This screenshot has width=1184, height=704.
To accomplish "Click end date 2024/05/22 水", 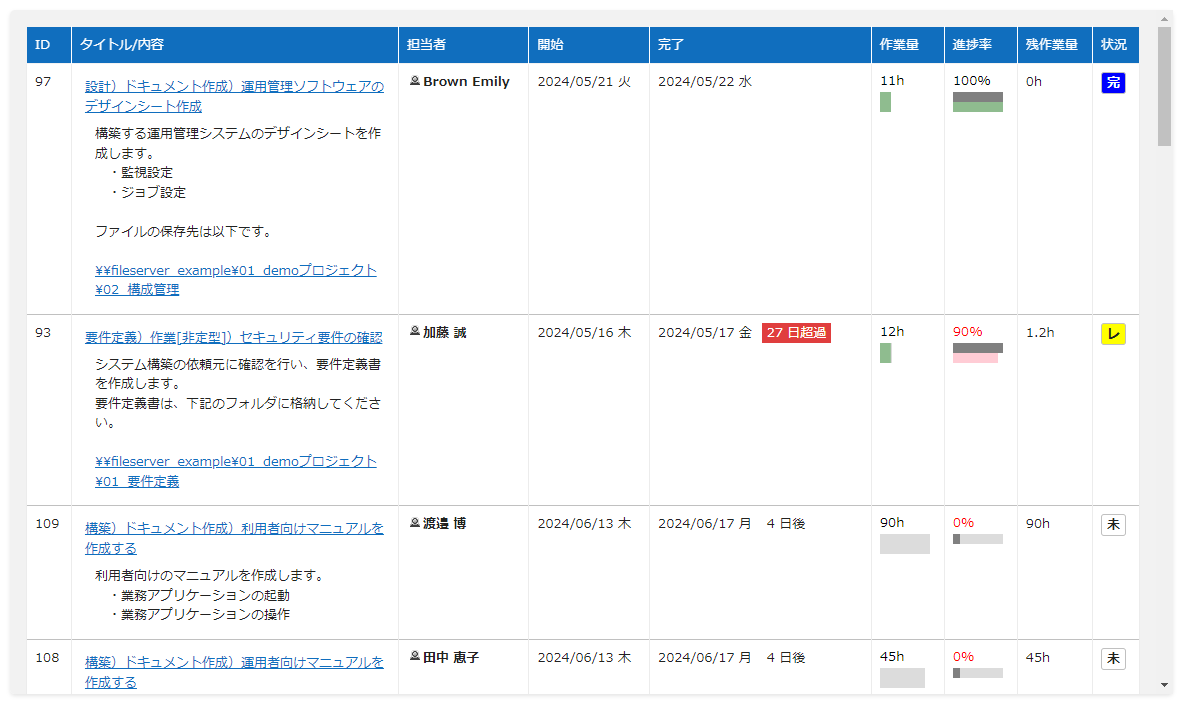I will 705,82.
